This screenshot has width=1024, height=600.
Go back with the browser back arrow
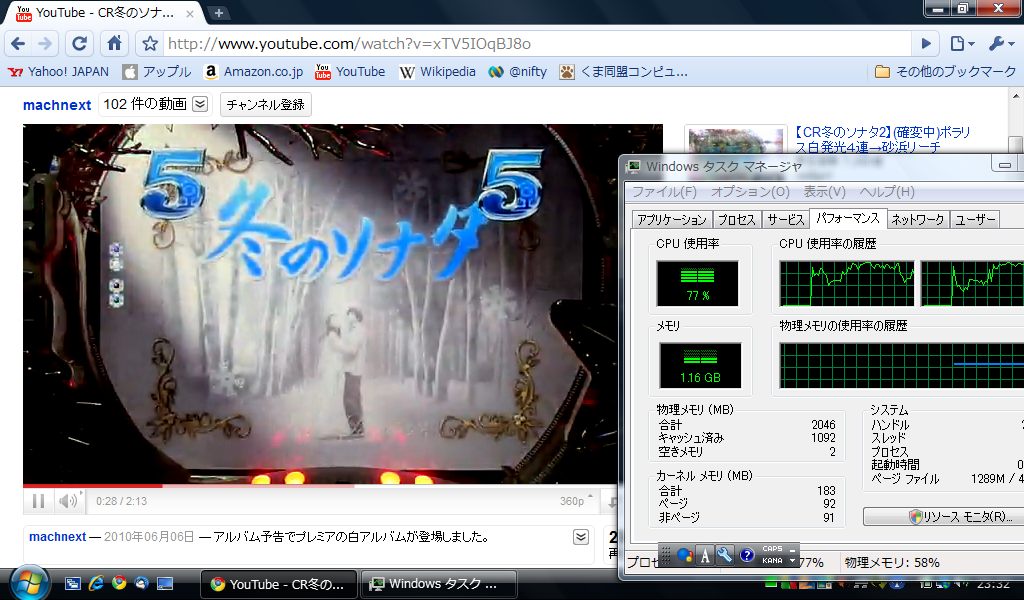(x=18, y=44)
